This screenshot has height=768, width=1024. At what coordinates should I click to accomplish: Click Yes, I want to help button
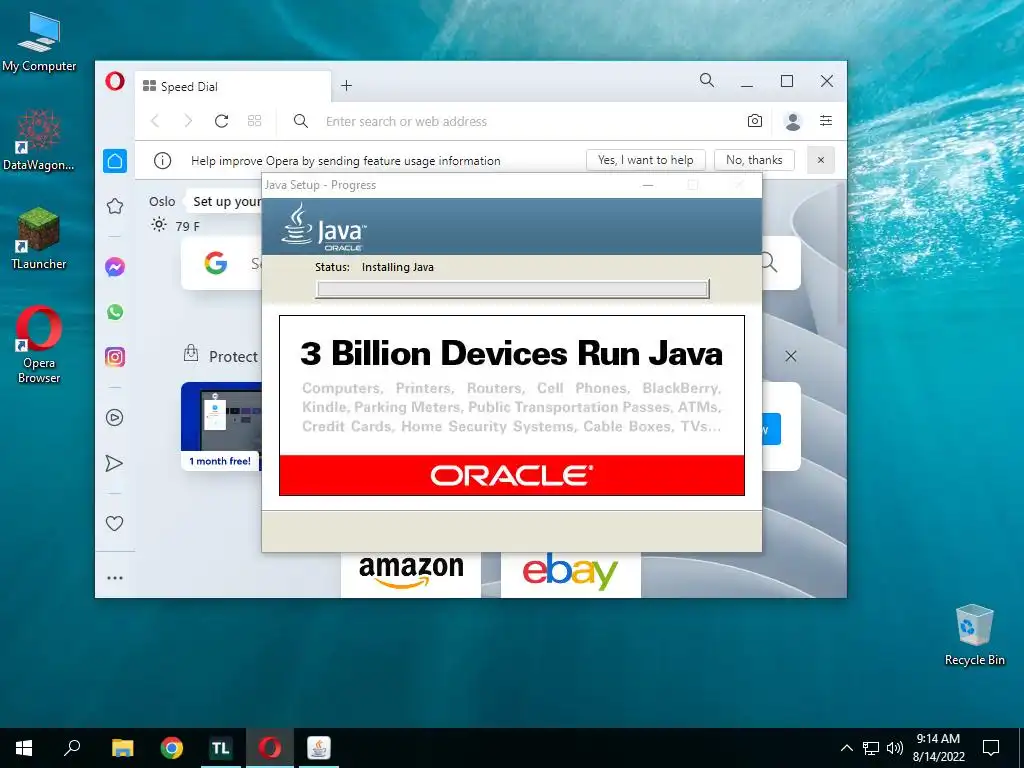(646, 160)
